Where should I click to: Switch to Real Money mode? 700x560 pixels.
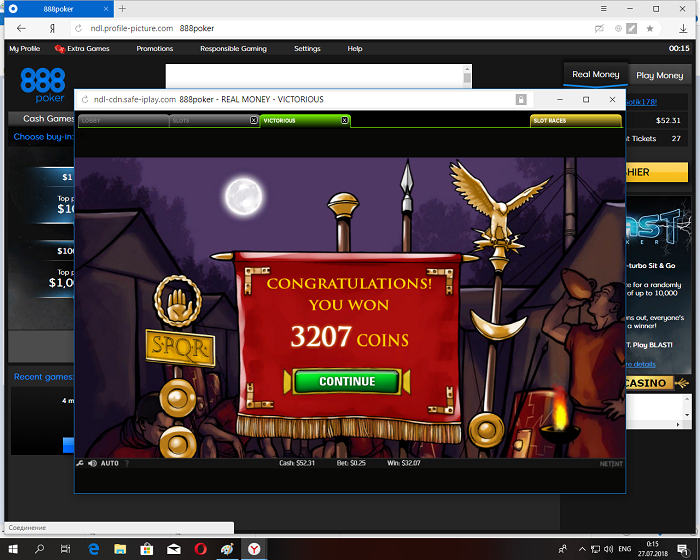(x=596, y=75)
